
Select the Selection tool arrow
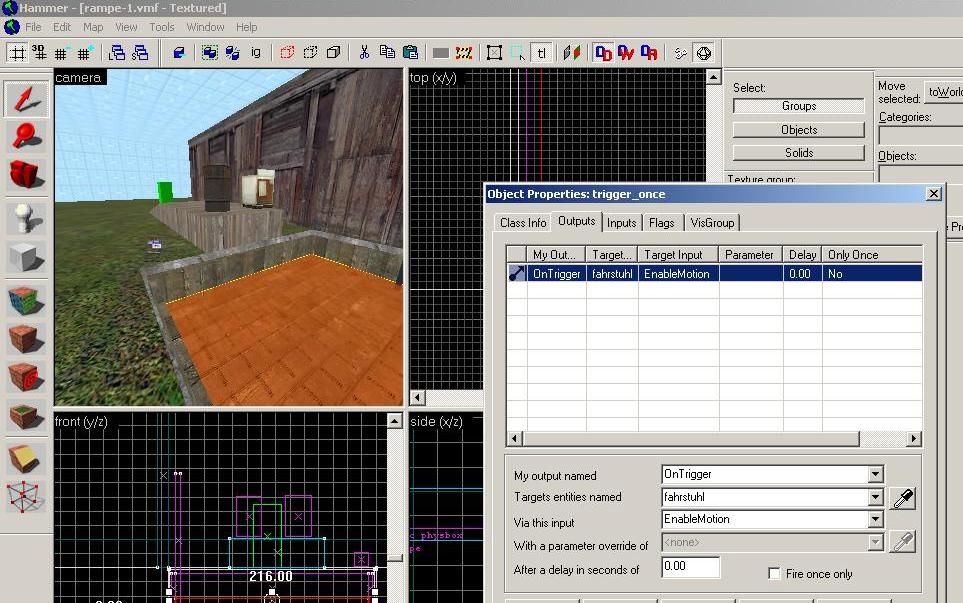26,99
